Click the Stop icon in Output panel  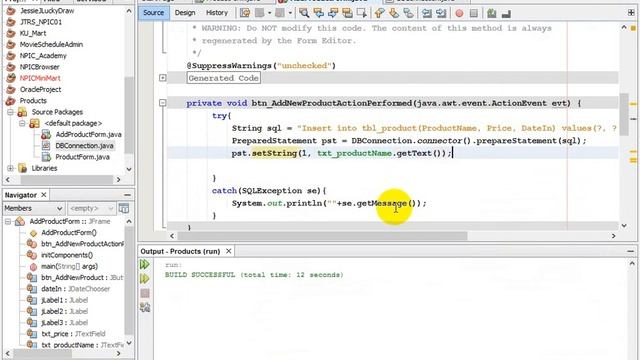pyautogui.click(x=144, y=293)
